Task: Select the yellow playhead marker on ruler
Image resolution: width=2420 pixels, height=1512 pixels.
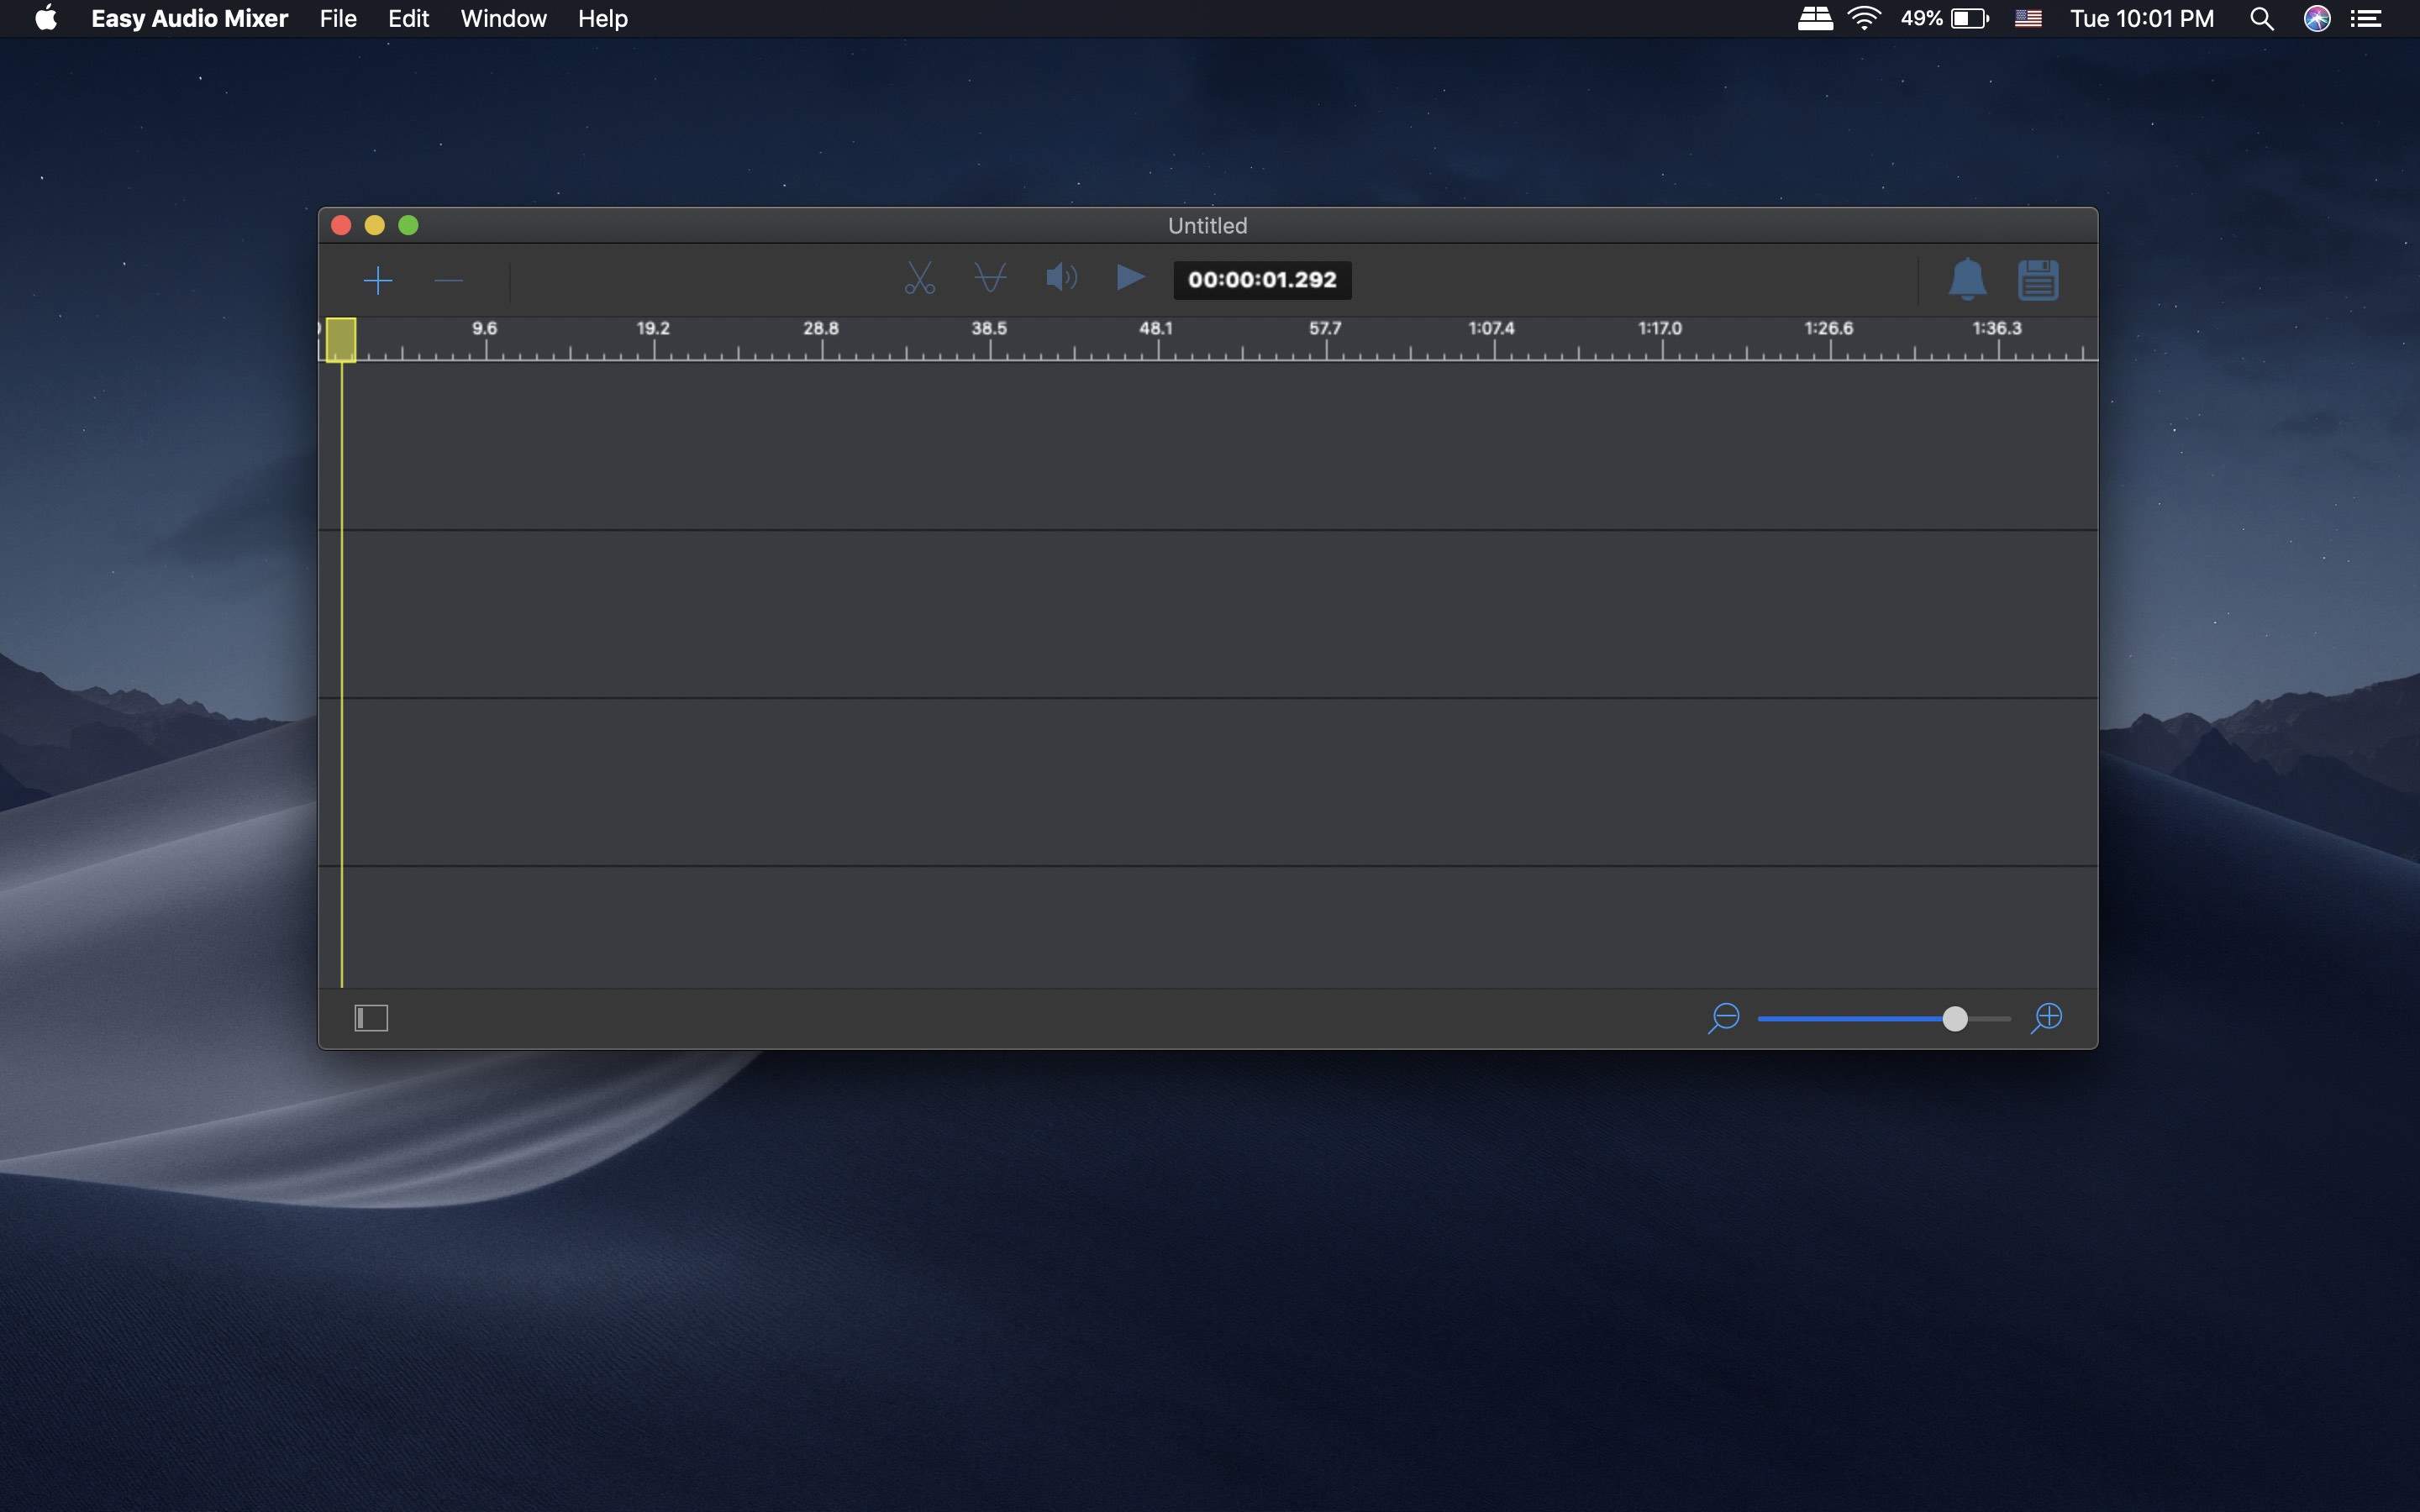Action: (341, 340)
